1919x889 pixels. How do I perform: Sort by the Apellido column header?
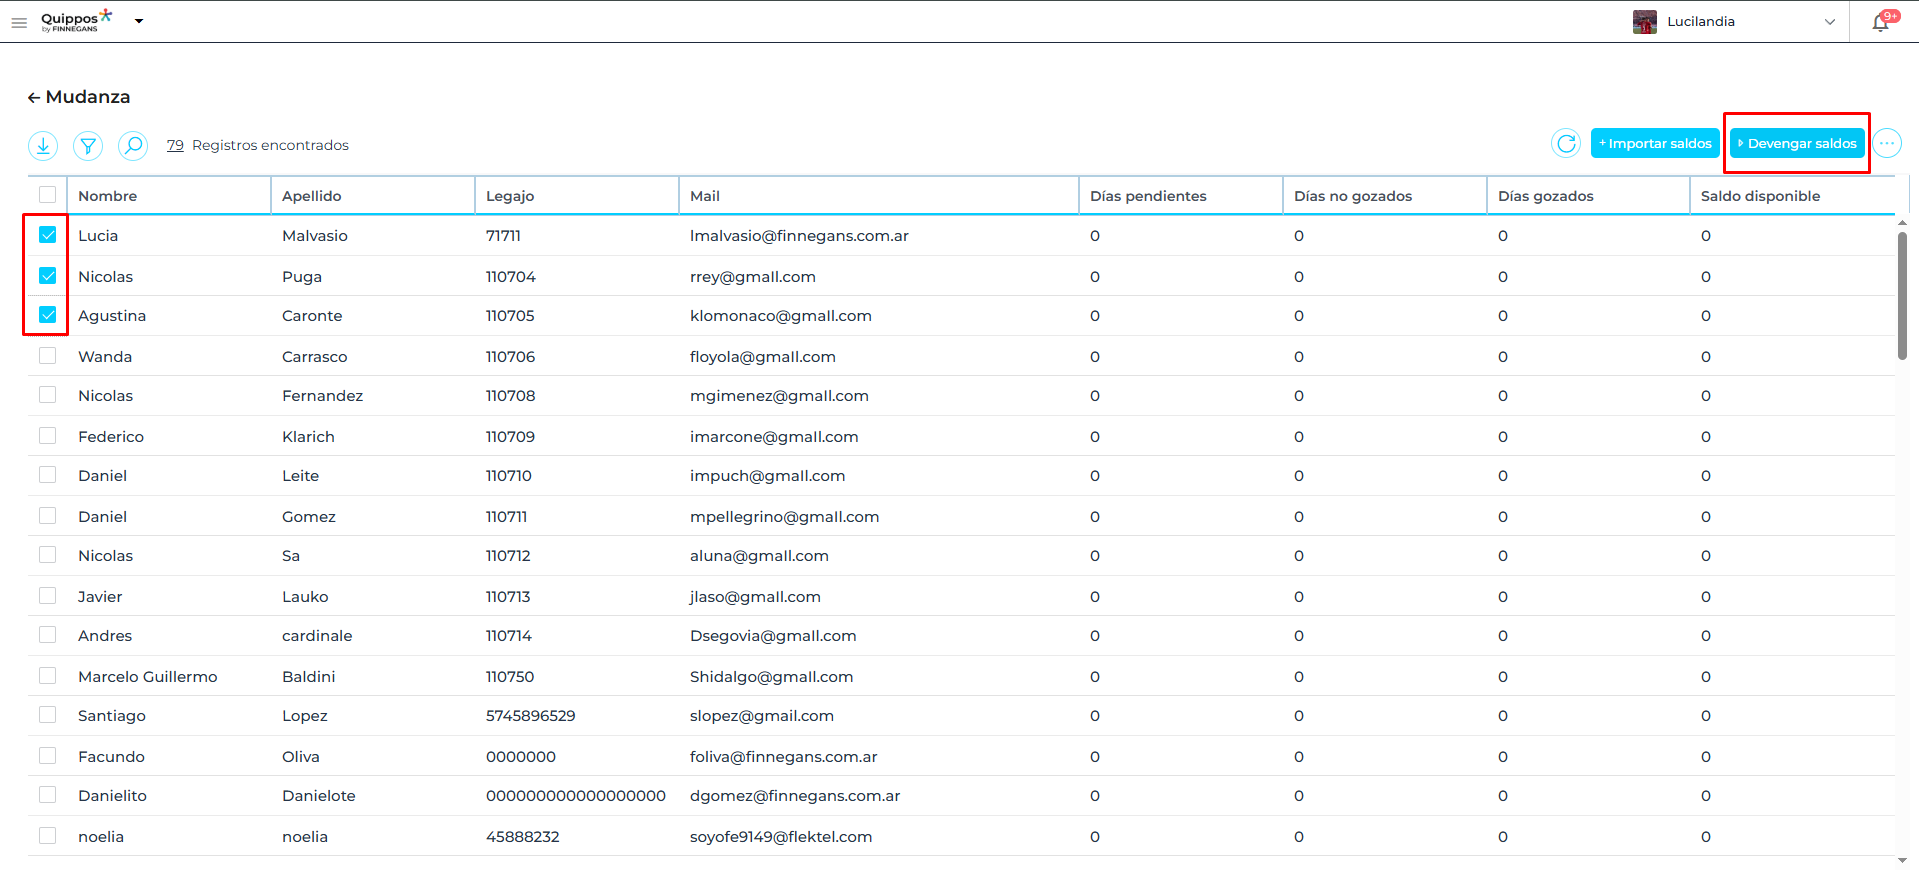tap(312, 196)
